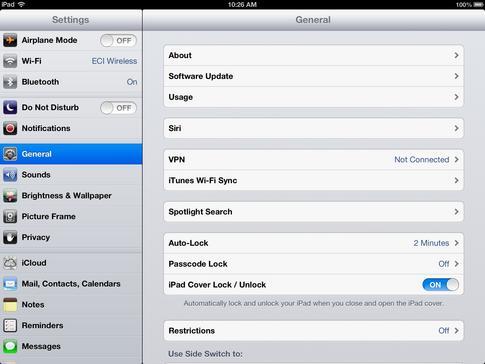Viewport: 485px width, 364px height.
Task: Tap the Brightness & Wallpaper flower icon
Action: click(x=10, y=196)
